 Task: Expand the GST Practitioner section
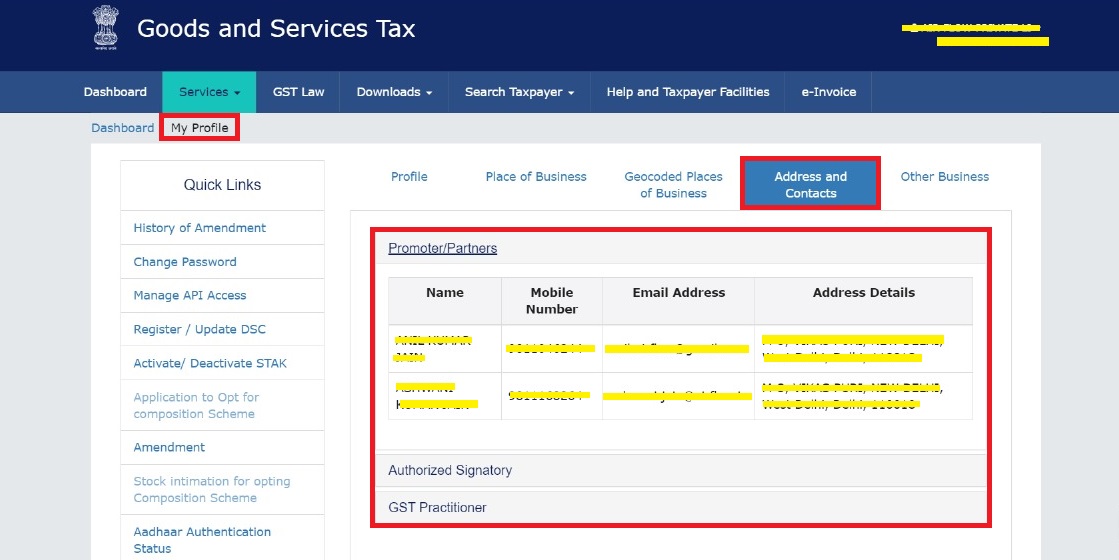click(437, 507)
